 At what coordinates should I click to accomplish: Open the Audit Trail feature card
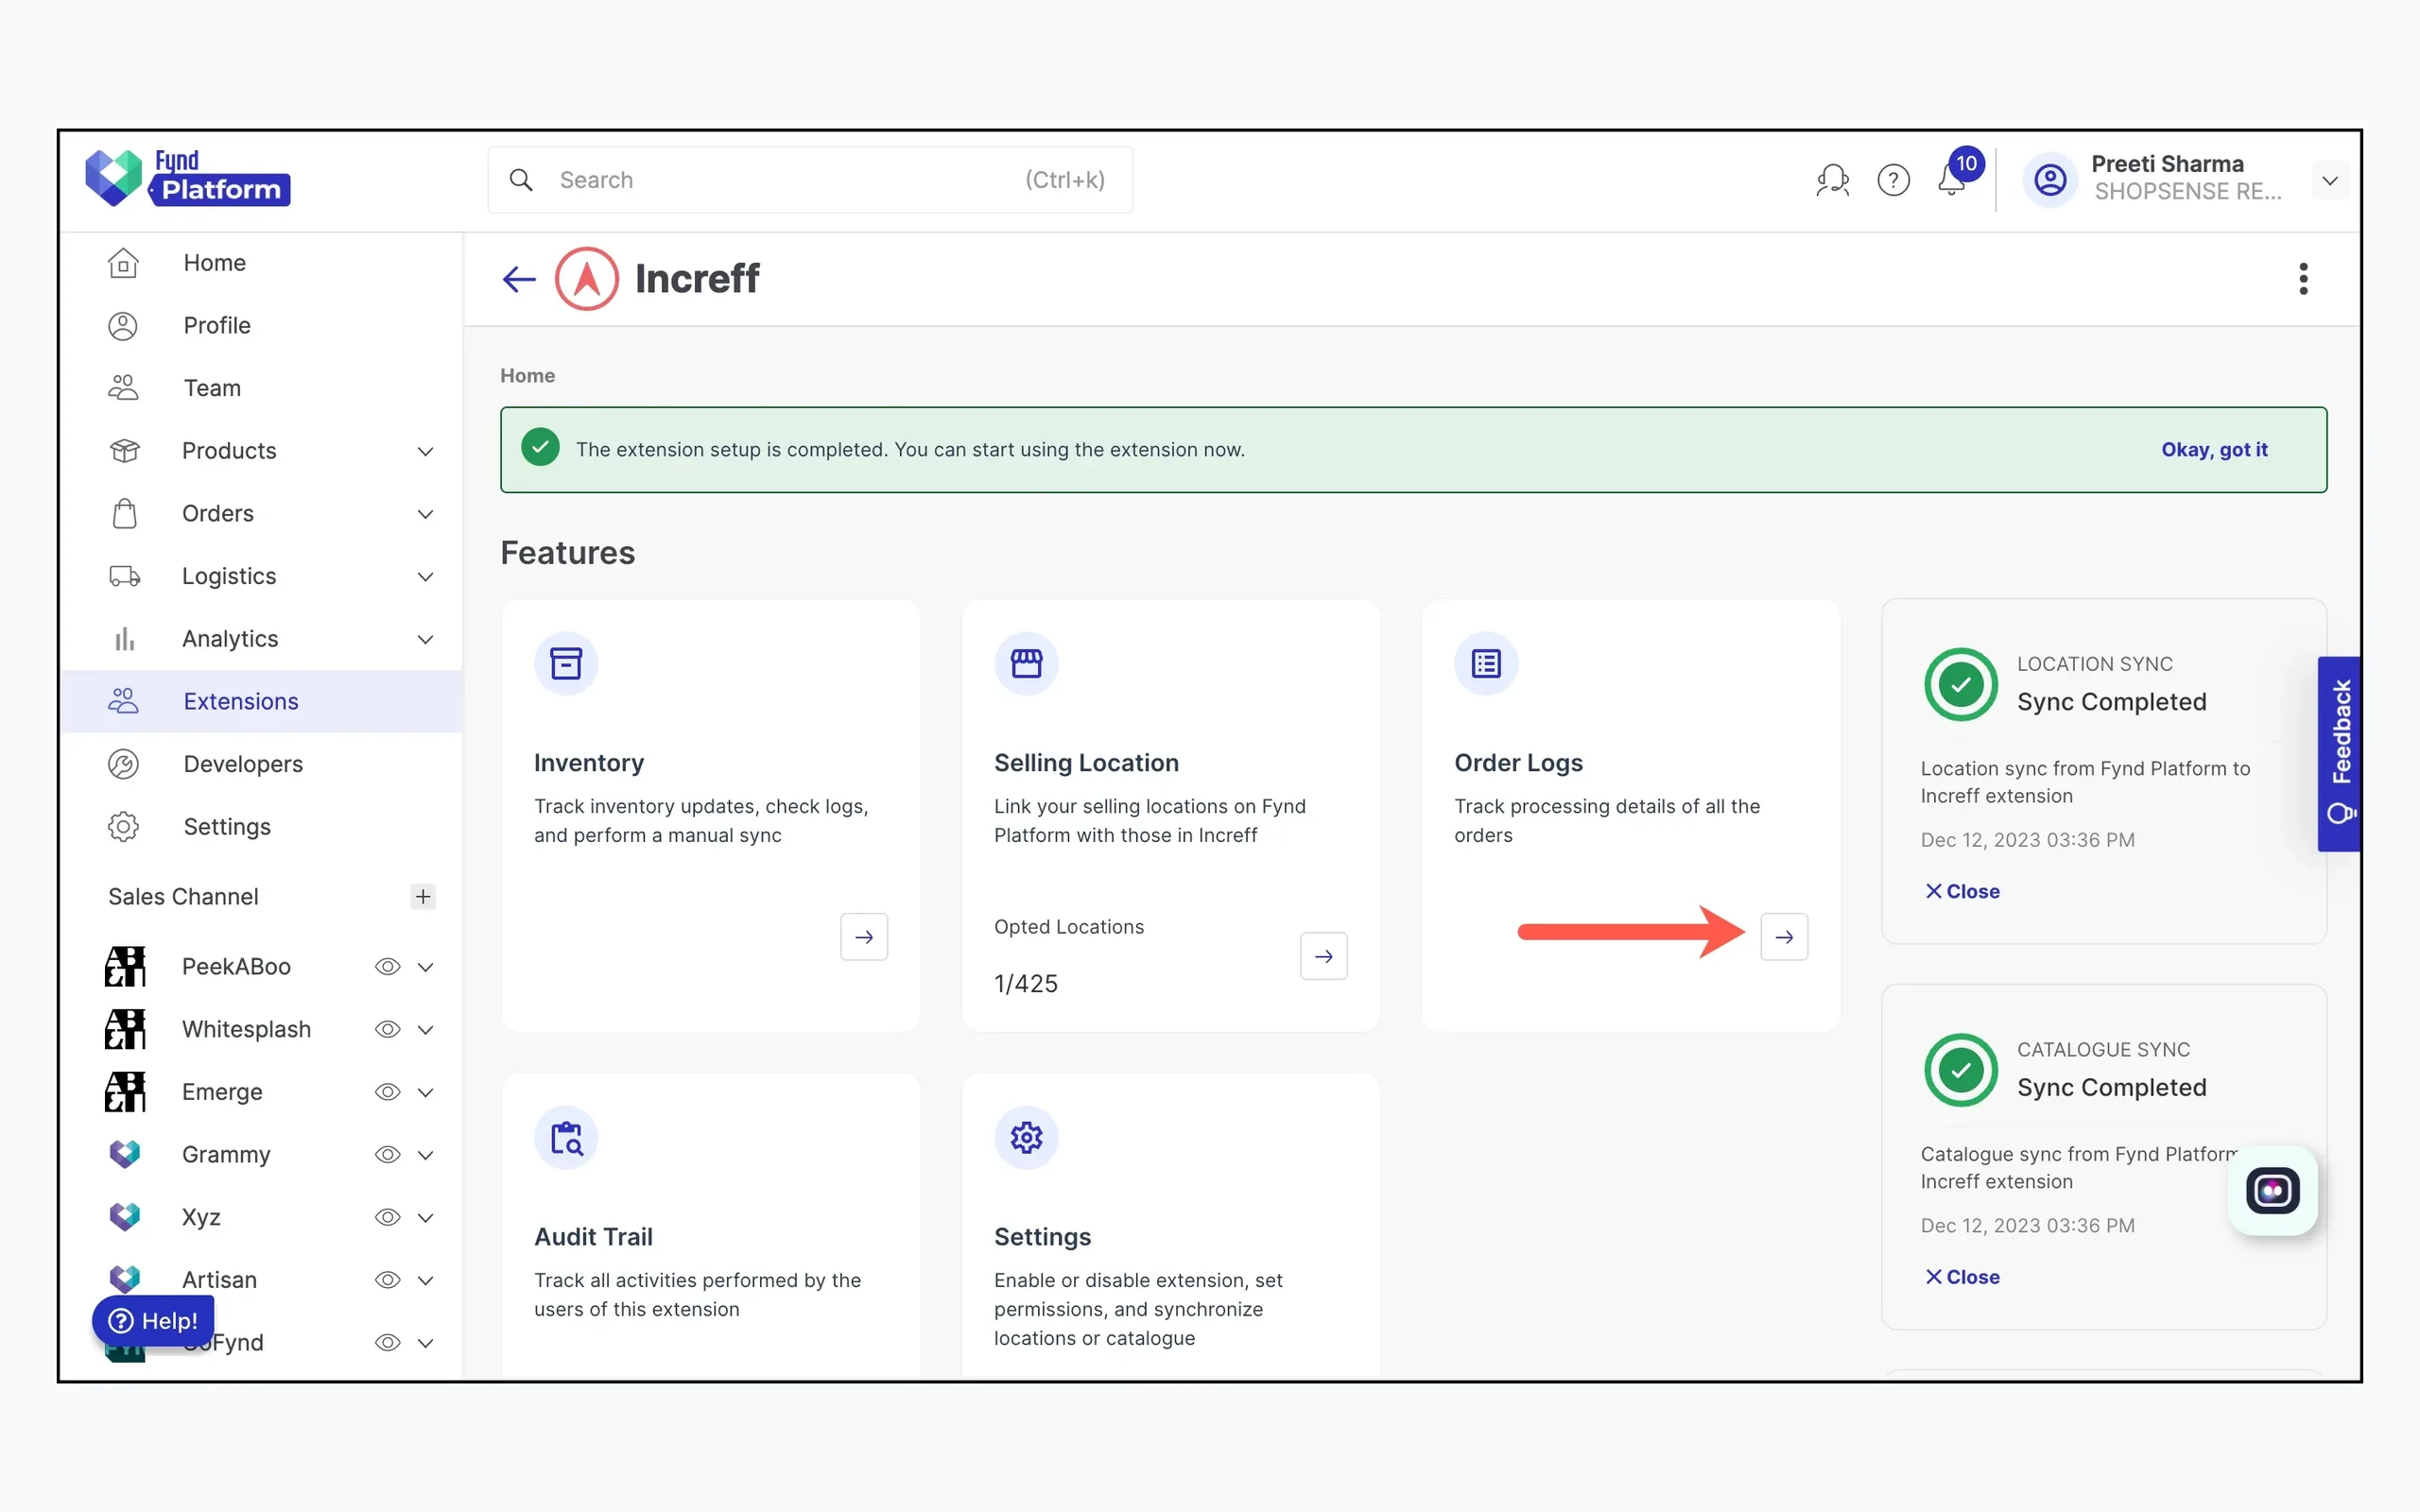click(711, 1227)
